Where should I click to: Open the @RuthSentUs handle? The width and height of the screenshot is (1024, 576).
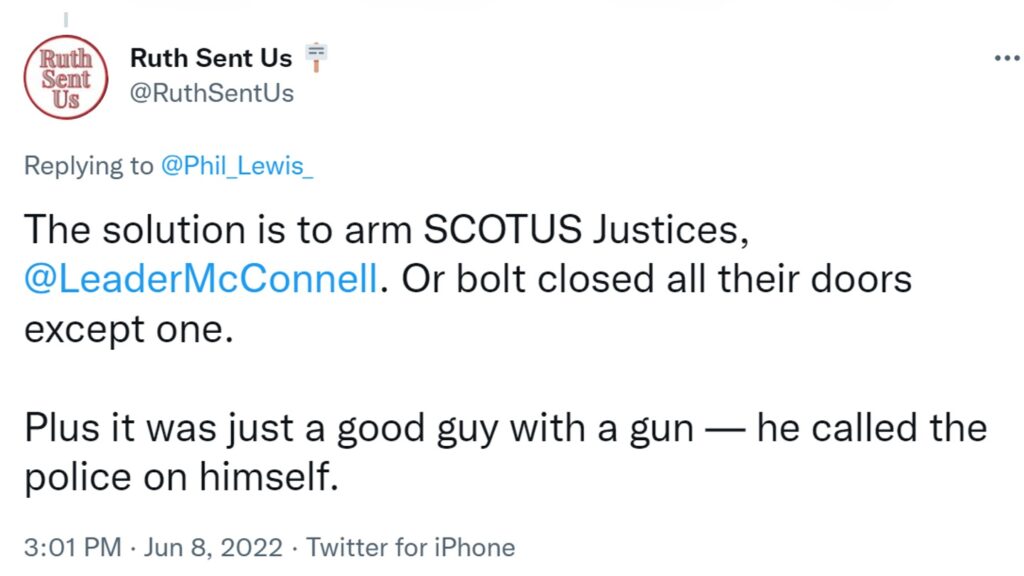[212, 93]
